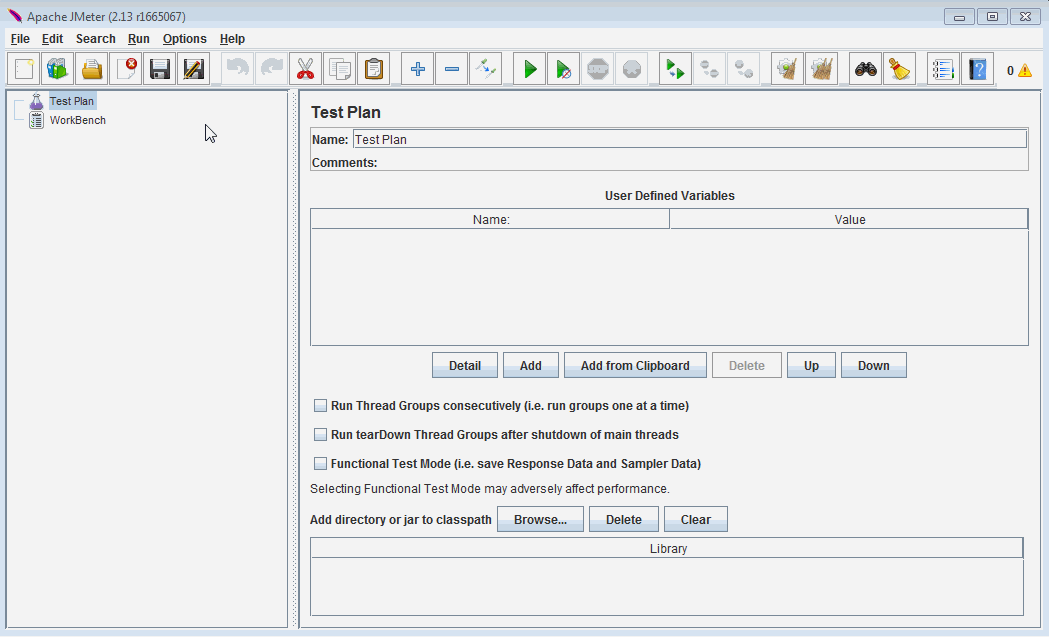The width and height of the screenshot is (1049, 637).
Task: Click the Undo arrow icon
Action: coord(237,69)
